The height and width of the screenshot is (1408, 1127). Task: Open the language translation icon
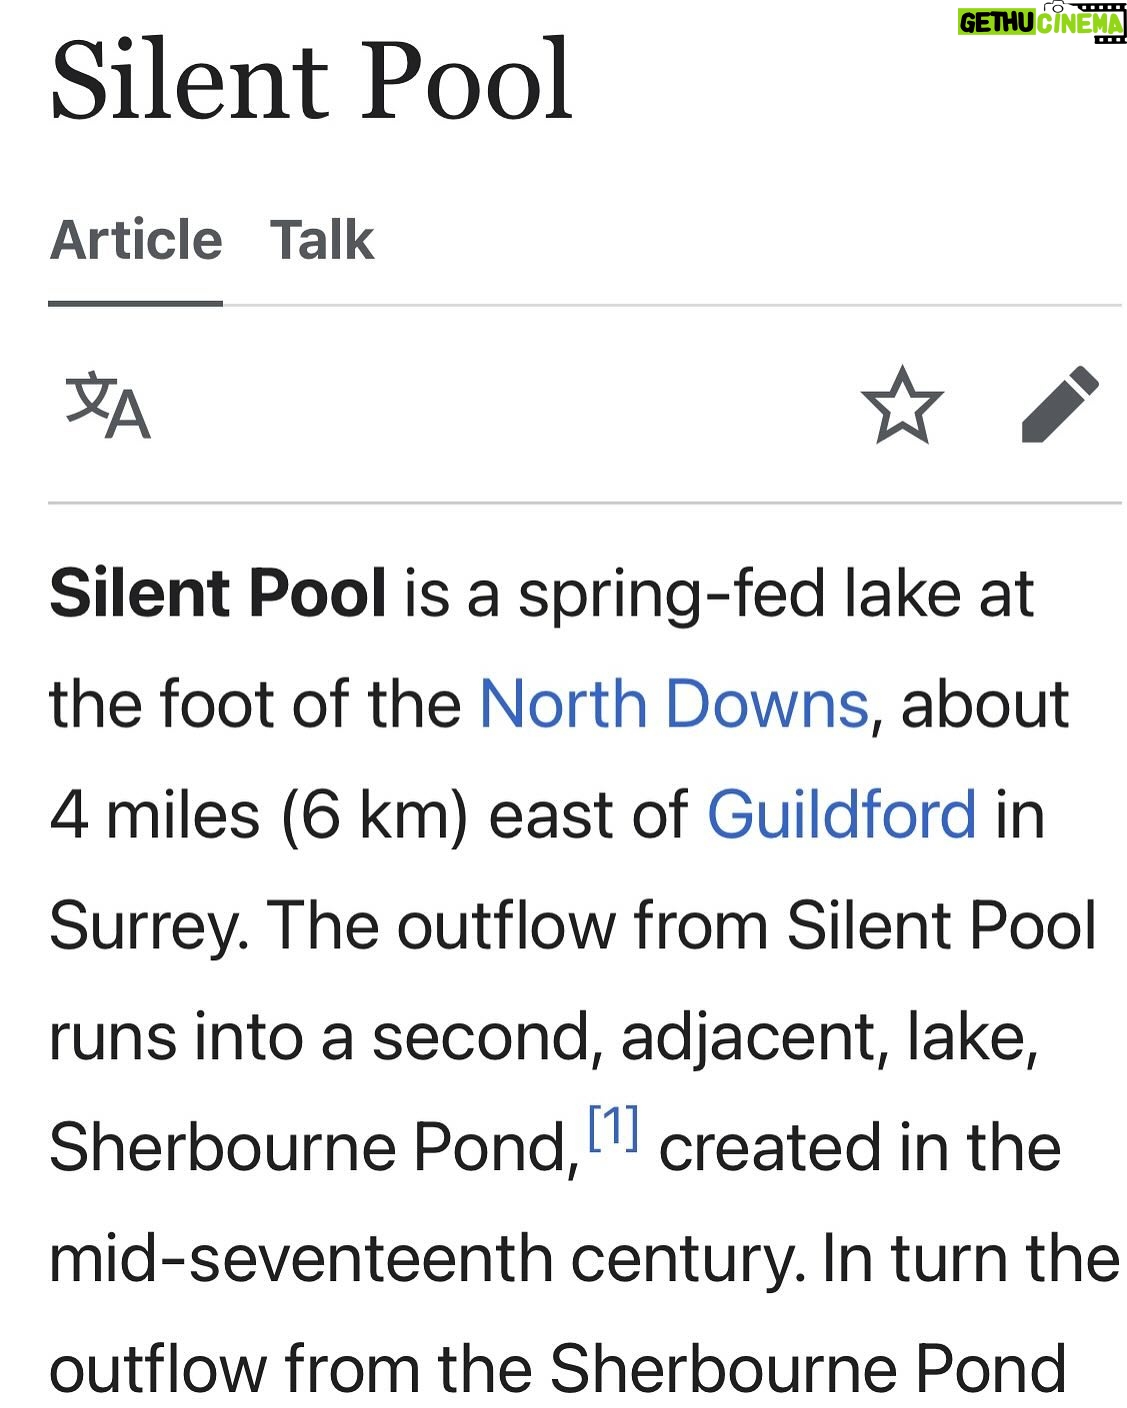click(108, 405)
